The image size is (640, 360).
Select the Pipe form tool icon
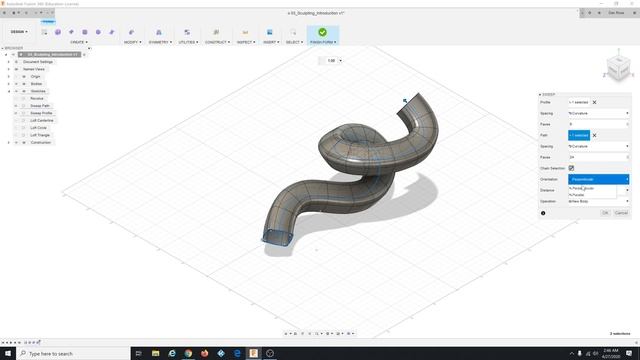click(x=112, y=32)
